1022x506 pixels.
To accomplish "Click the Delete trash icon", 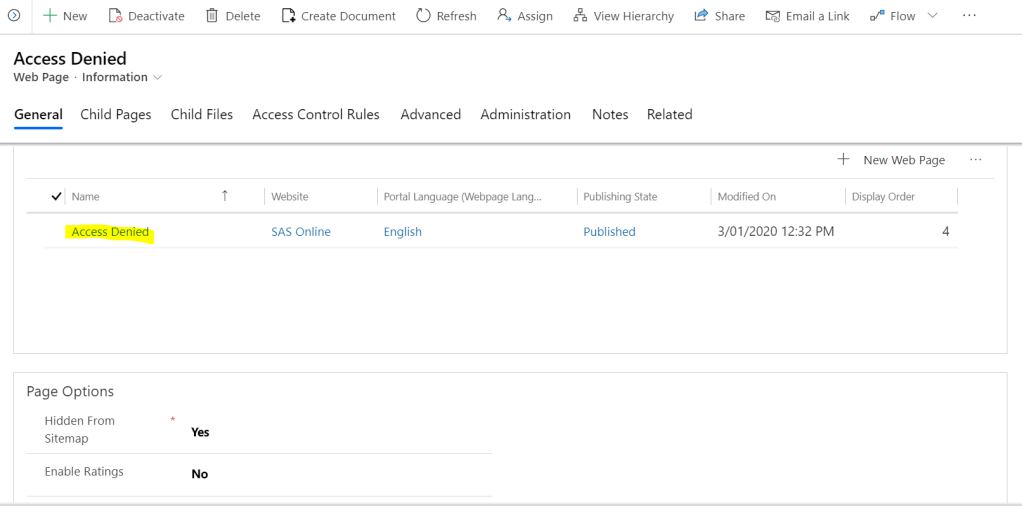I will [x=212, y=16].
